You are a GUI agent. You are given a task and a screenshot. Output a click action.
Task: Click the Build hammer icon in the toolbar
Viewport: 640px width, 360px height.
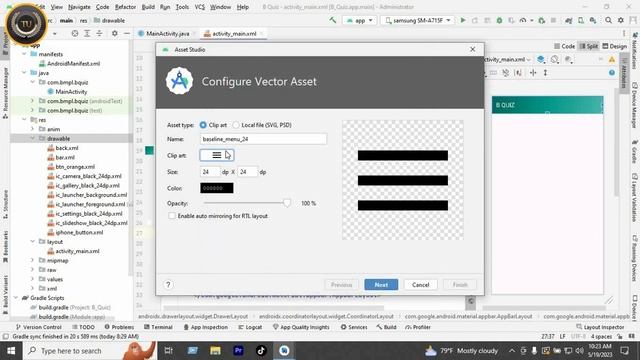(x=333, y=20)
